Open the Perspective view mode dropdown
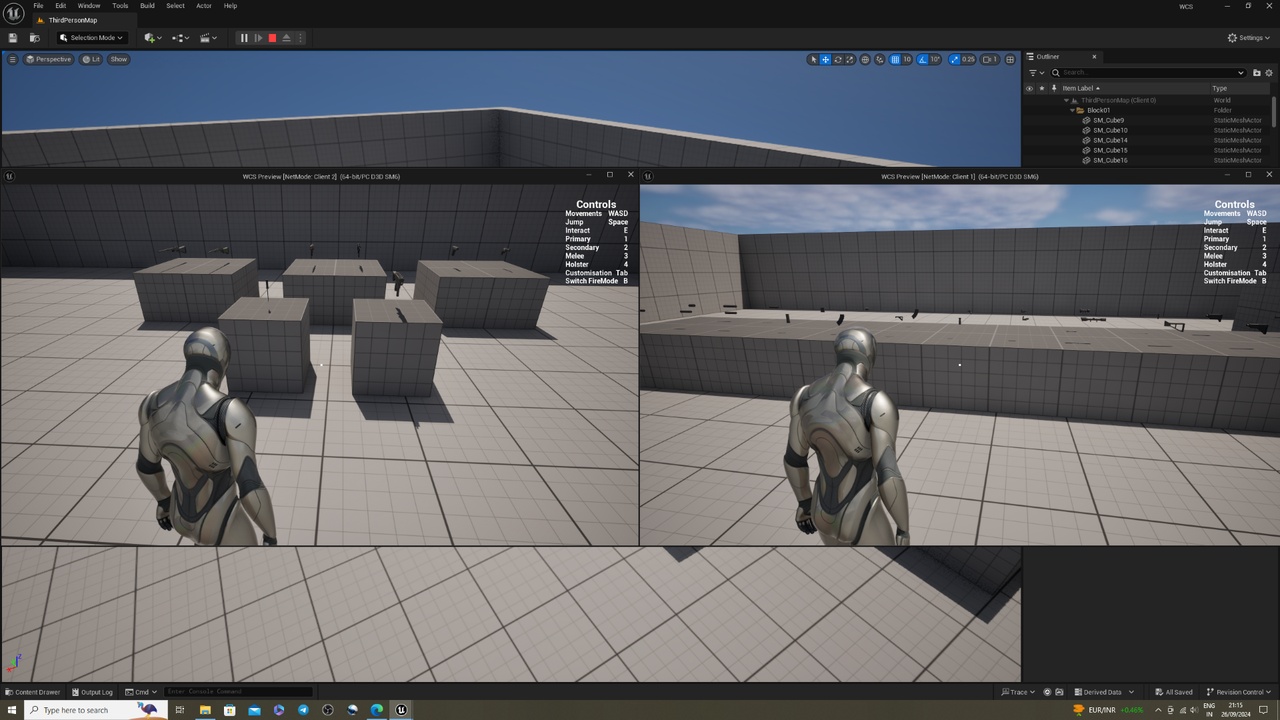Image resolution: width=1280 pixels, height=720 pixels. tap(49, 59)
